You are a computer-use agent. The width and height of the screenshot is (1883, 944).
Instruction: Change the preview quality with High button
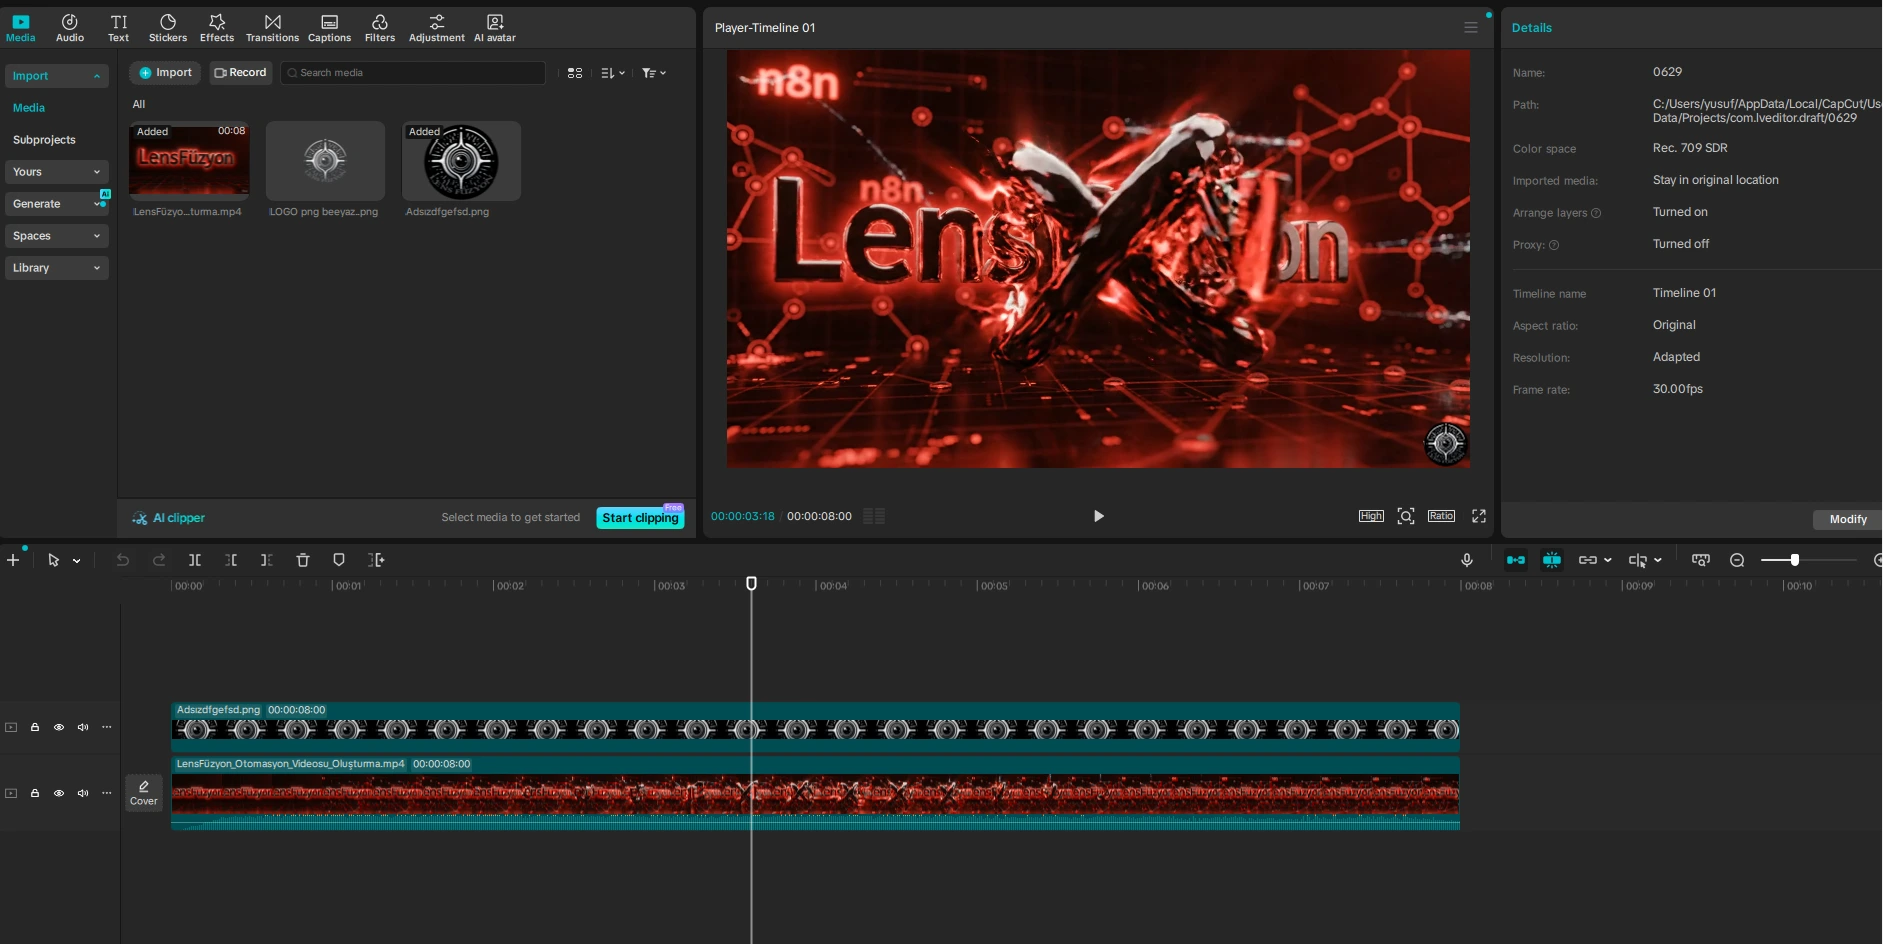coord(1371,516)
